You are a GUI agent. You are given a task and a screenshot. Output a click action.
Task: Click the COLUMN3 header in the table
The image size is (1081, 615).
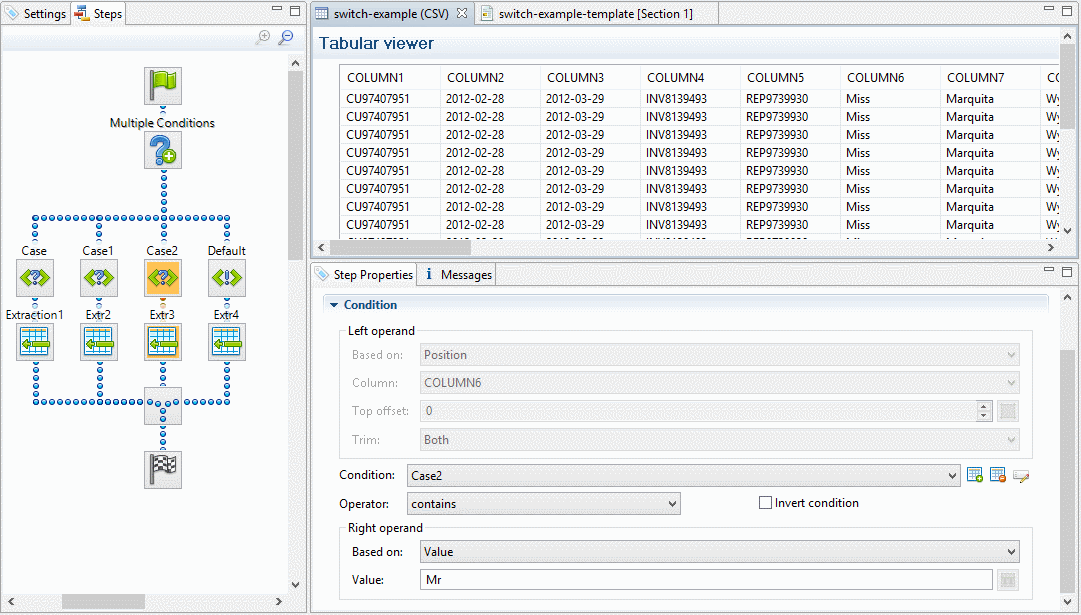[x=575, y=78]
